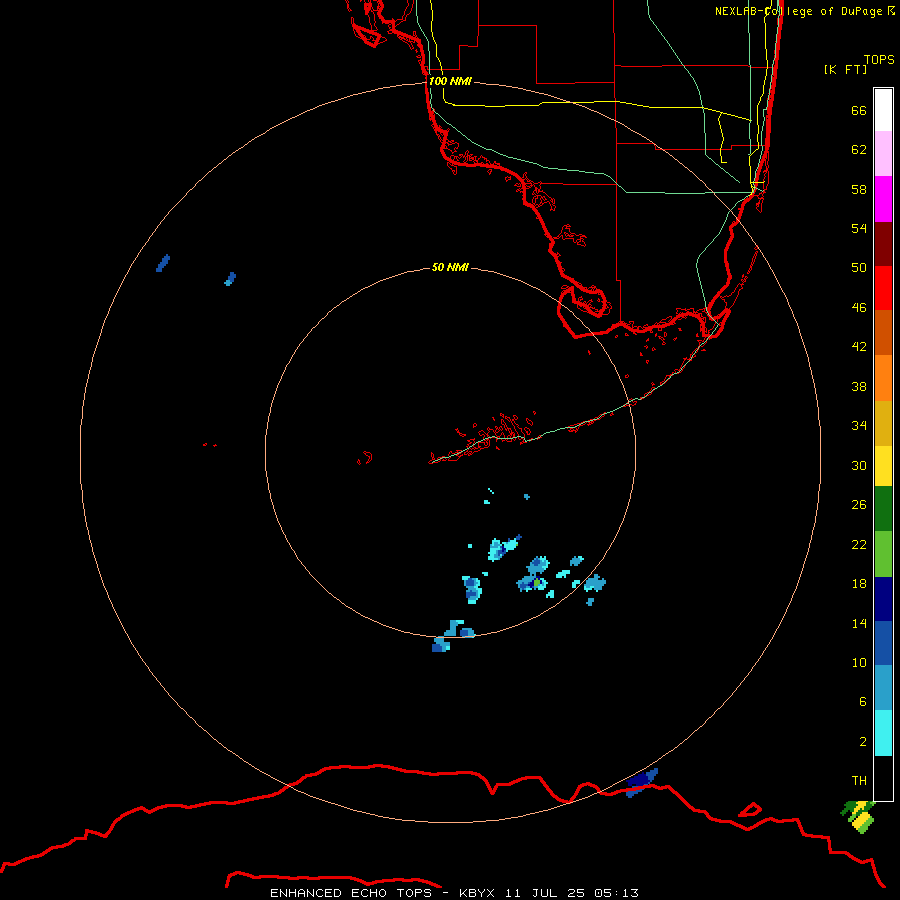
Task: Click the "38" legend value
Action: (x=859, y=387)
